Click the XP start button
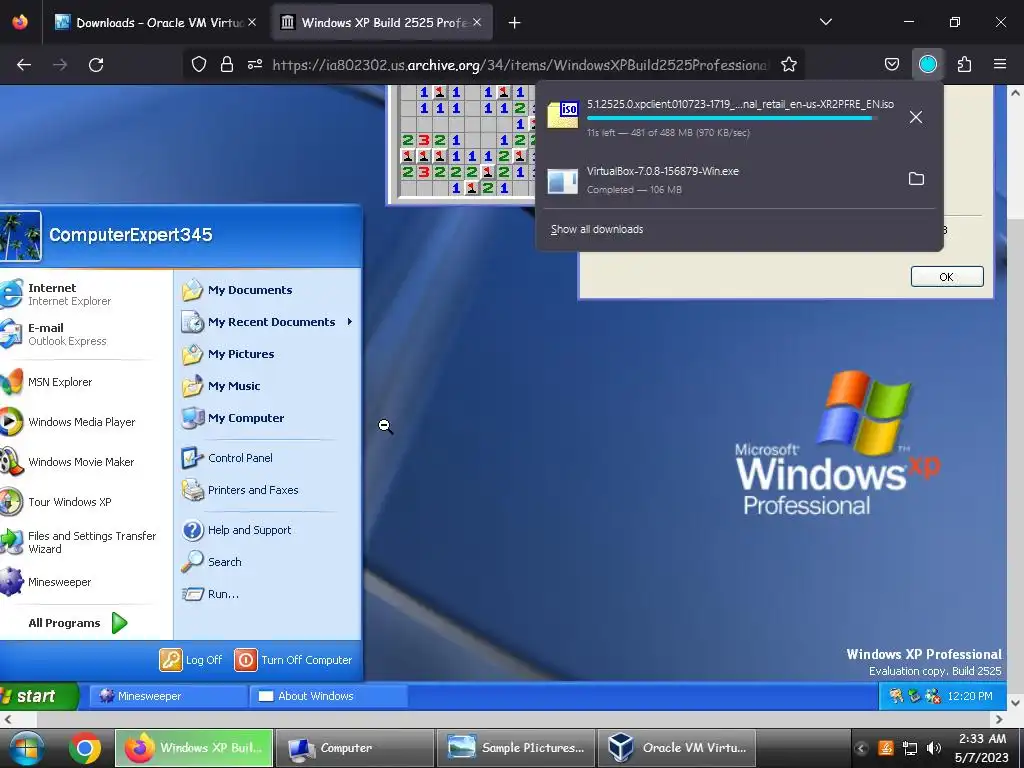The image size is (1024, 768). tap(38, 696)
